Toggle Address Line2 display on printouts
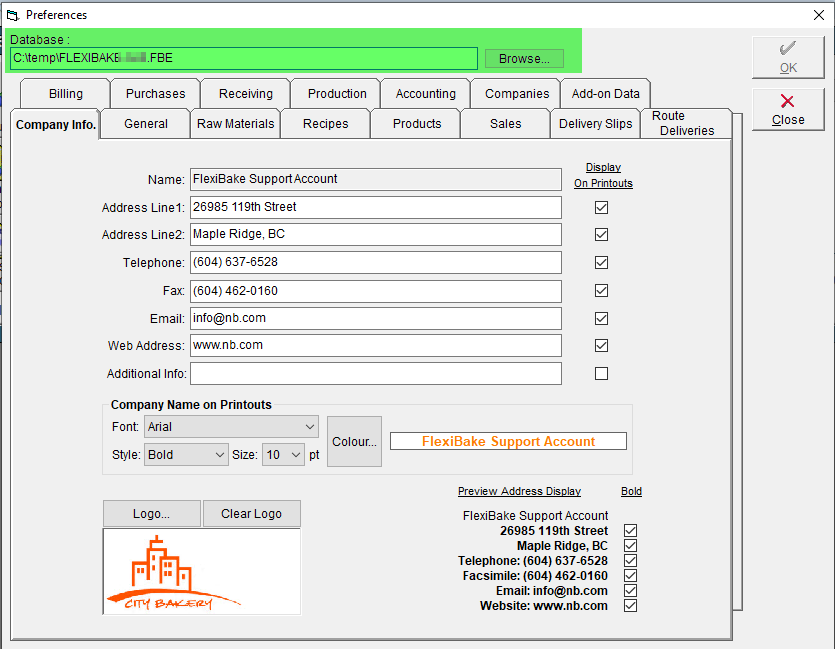Viewport: 835px width, 649px height. pyautogui.click(x=601, y=234)
